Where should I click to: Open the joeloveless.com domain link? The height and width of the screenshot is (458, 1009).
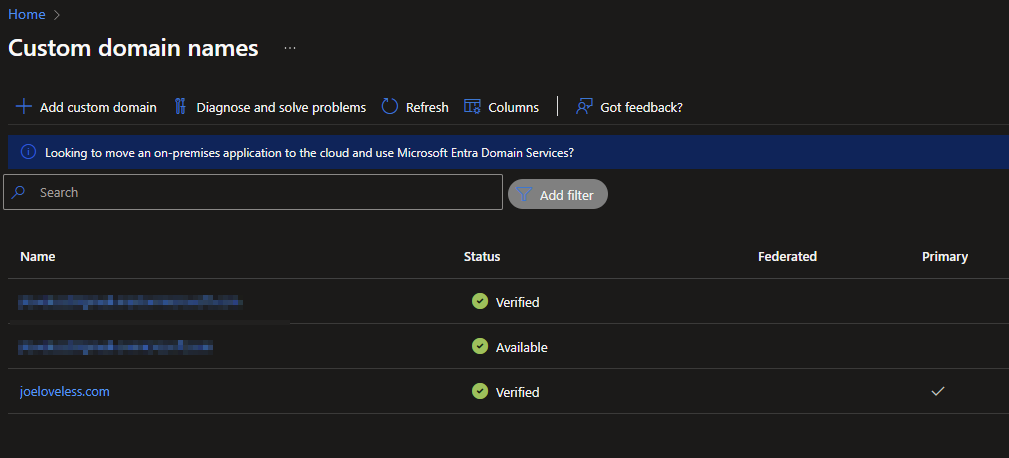[65, 392]
